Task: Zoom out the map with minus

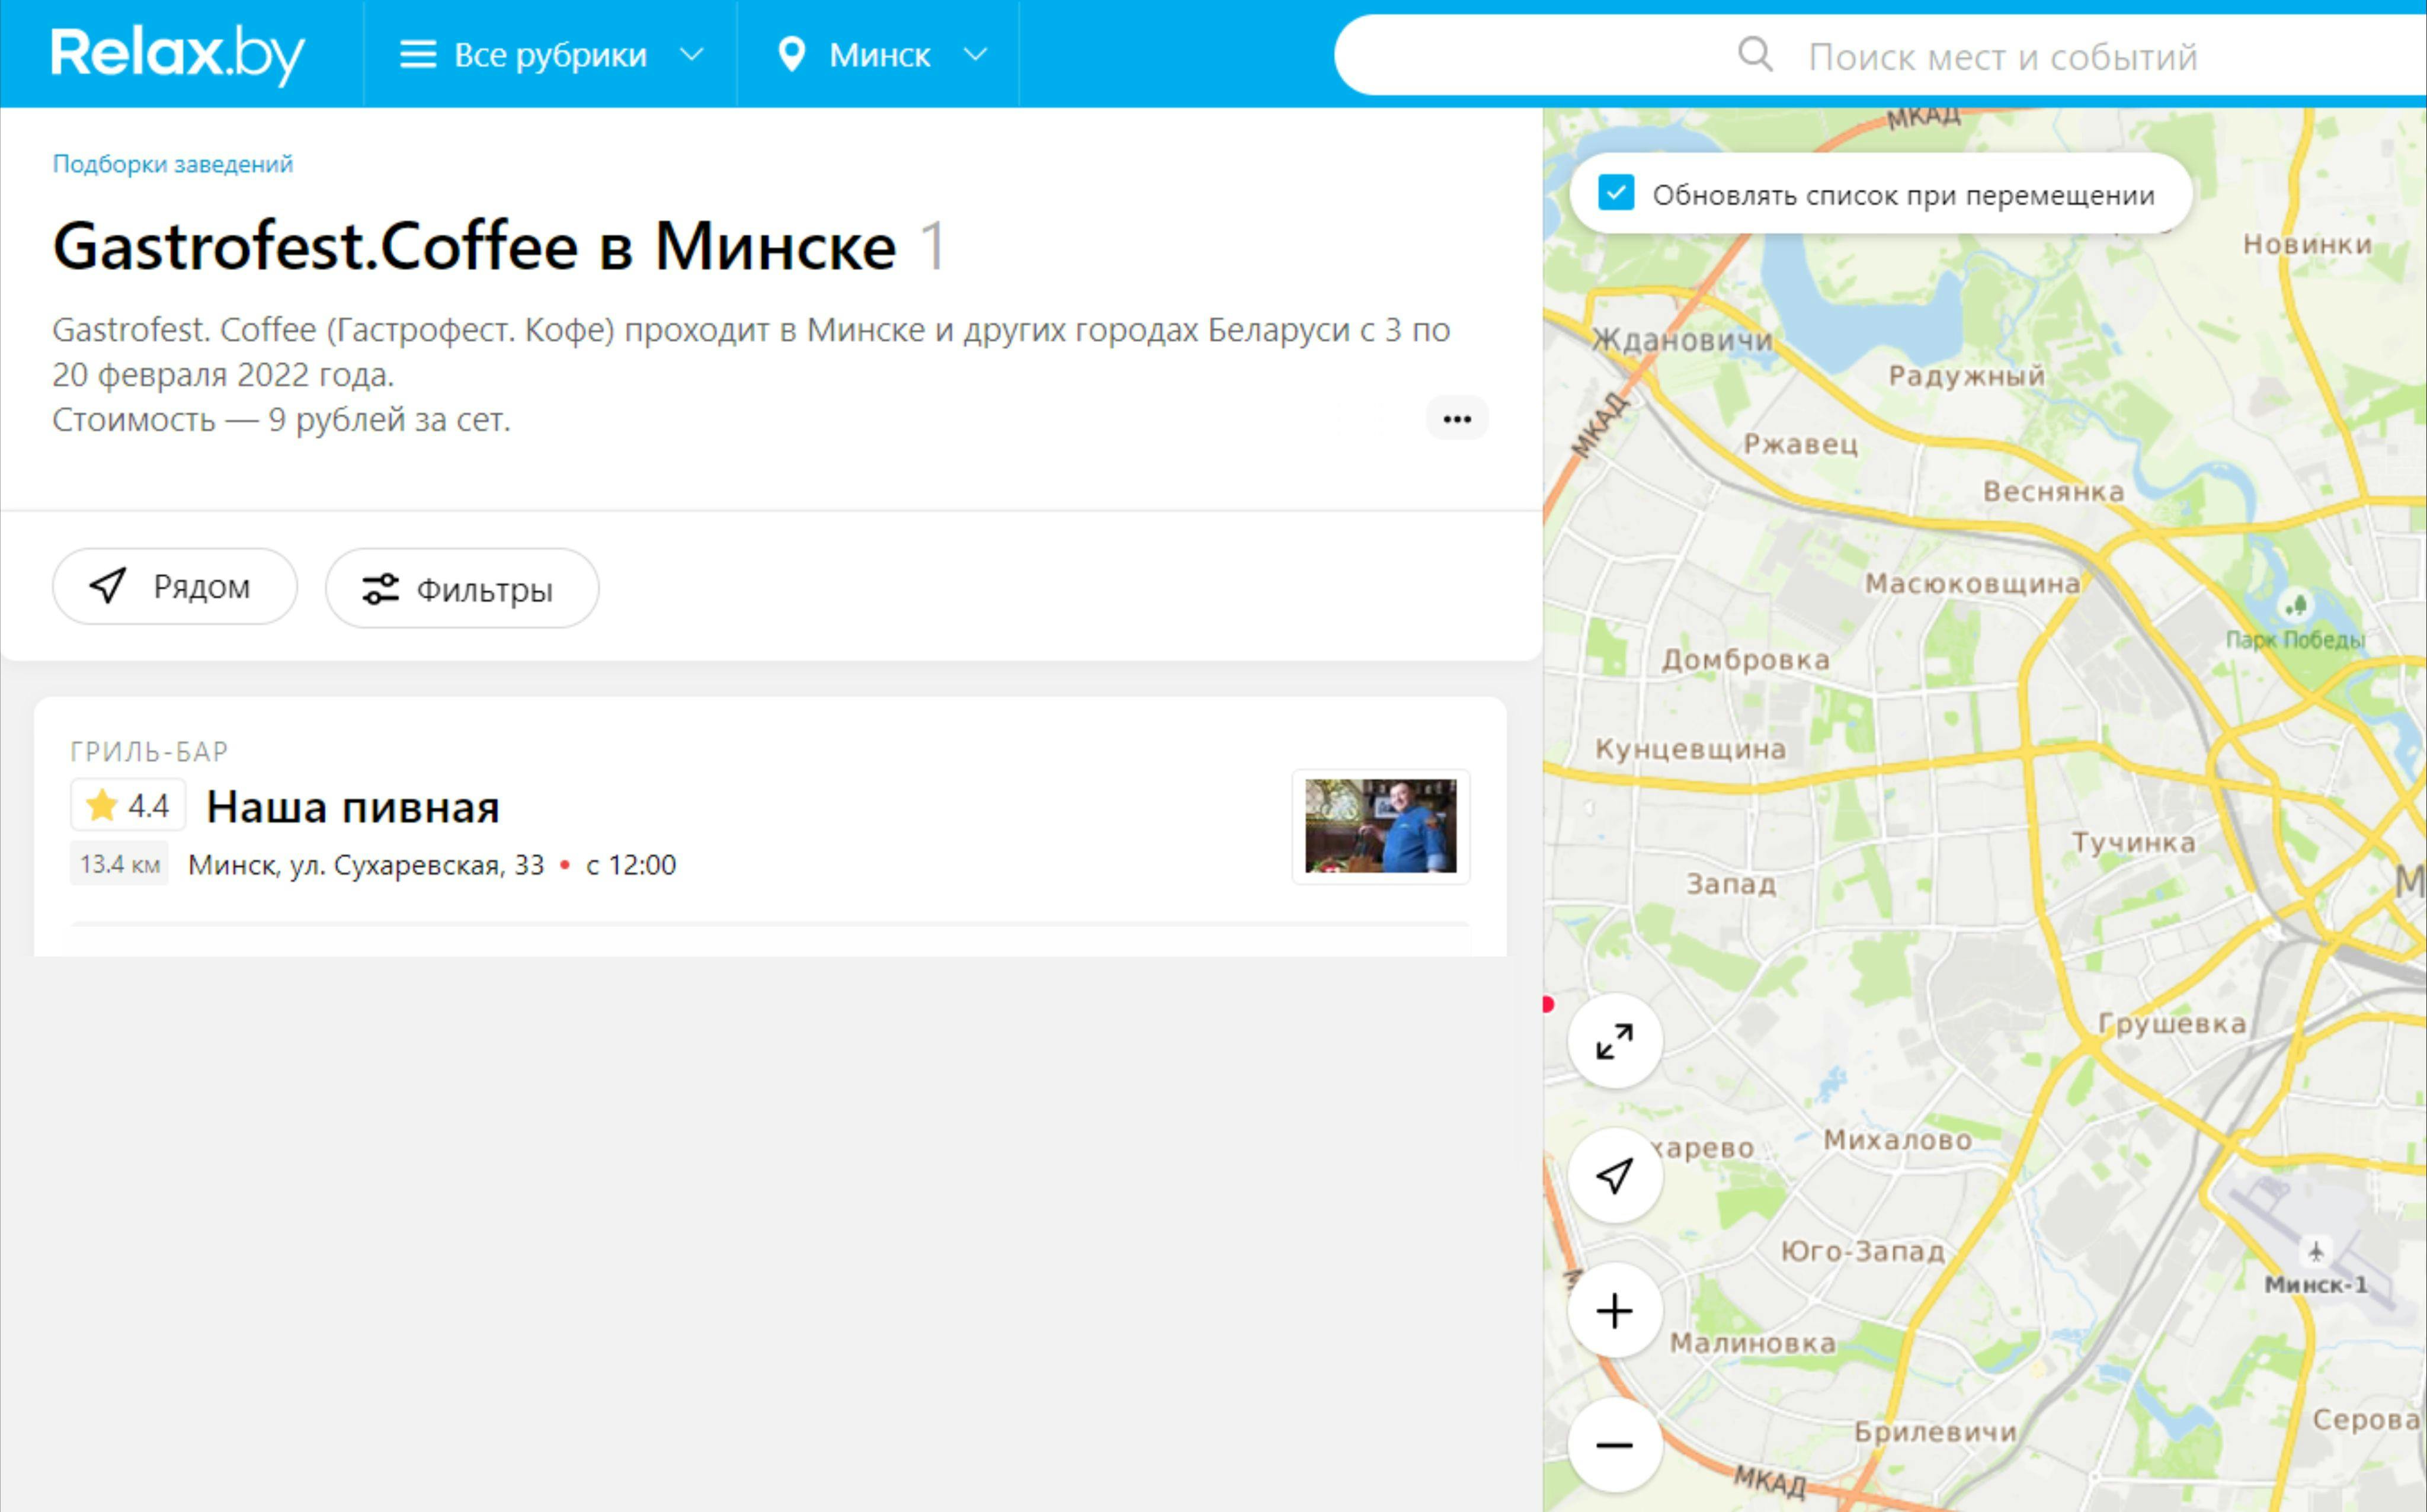Action: 1614,1445
